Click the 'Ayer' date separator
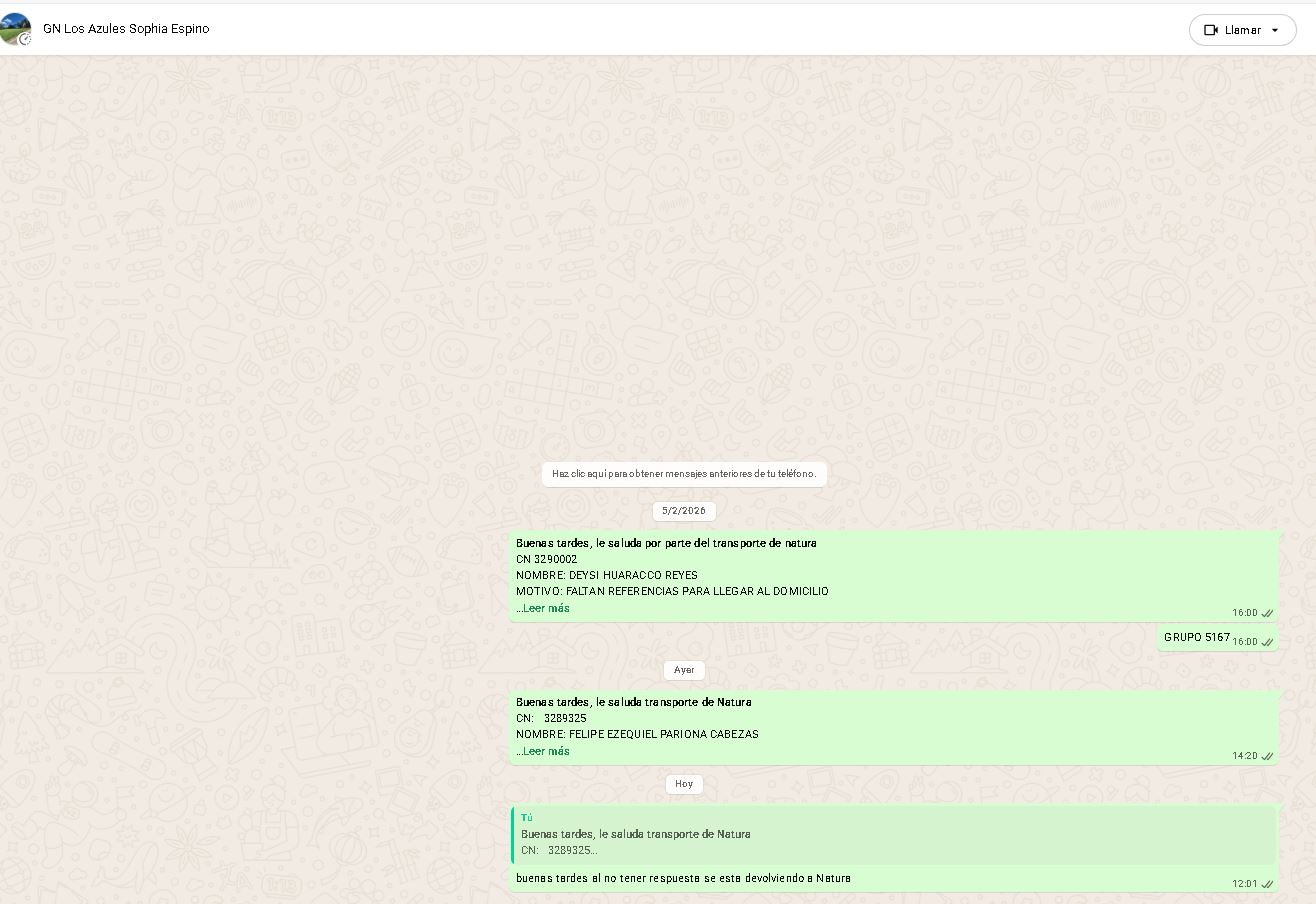The height and width of the screenshot is (904, 1316). (684, 670)
